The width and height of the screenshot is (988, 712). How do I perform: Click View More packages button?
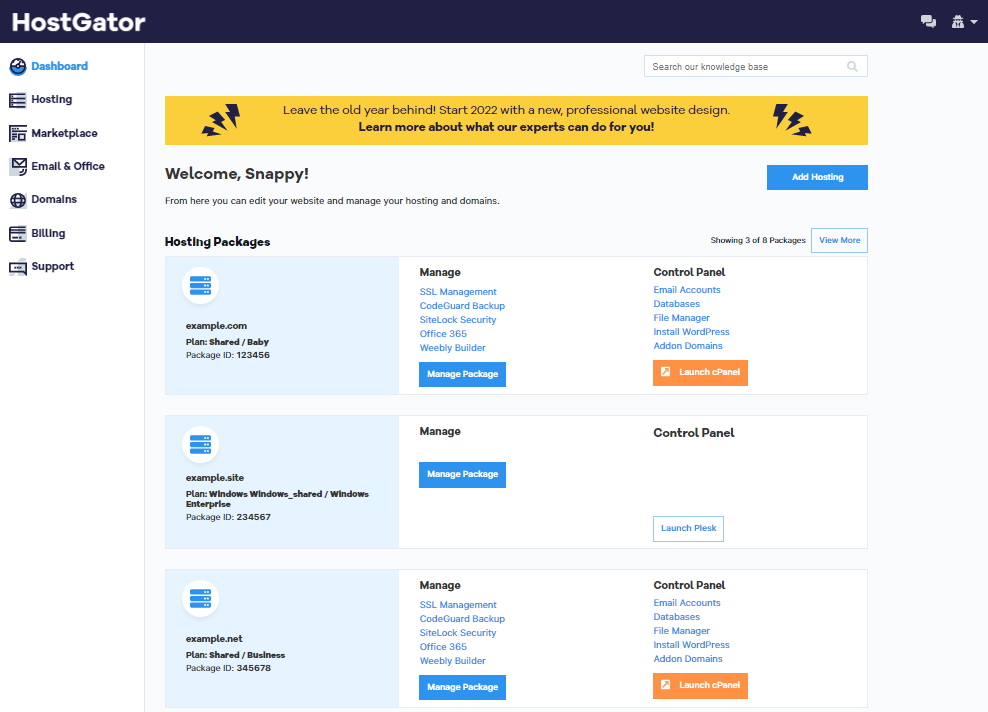pos(839,240)
